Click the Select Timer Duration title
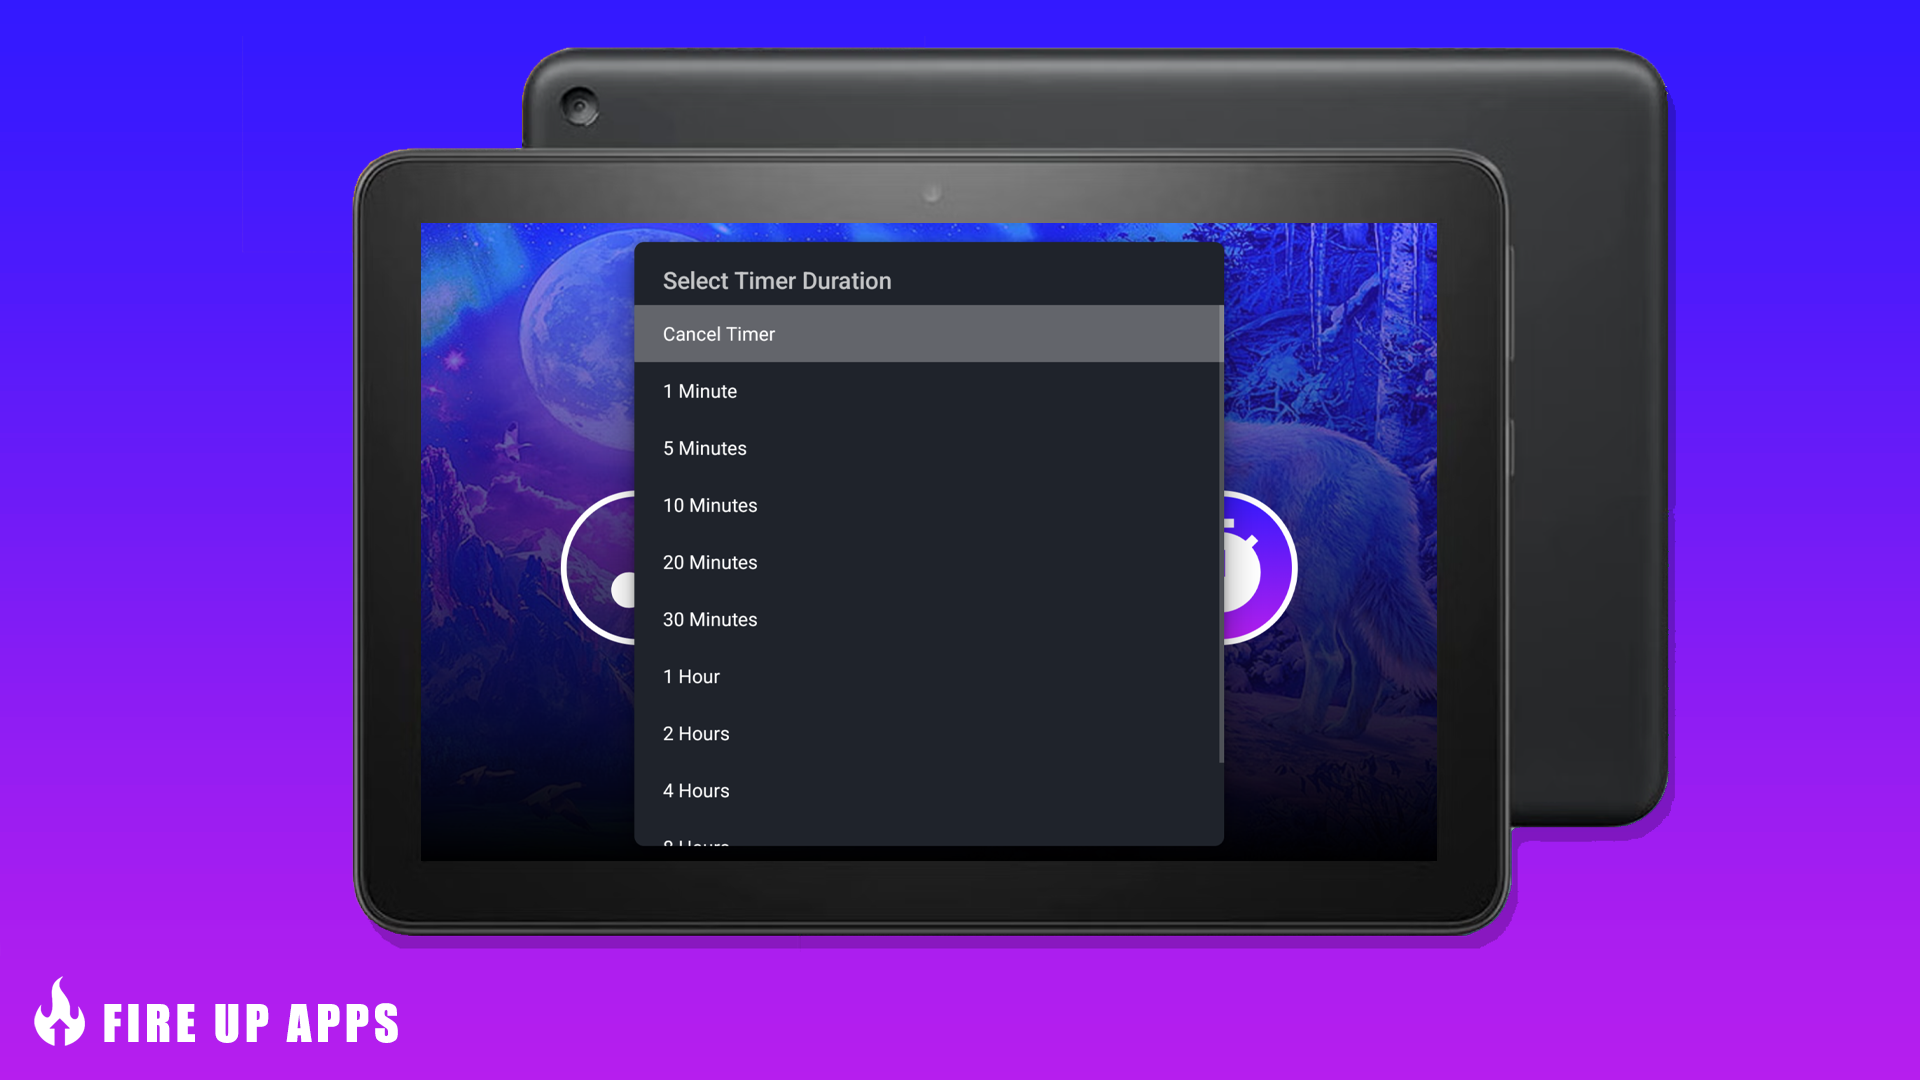 777,281
